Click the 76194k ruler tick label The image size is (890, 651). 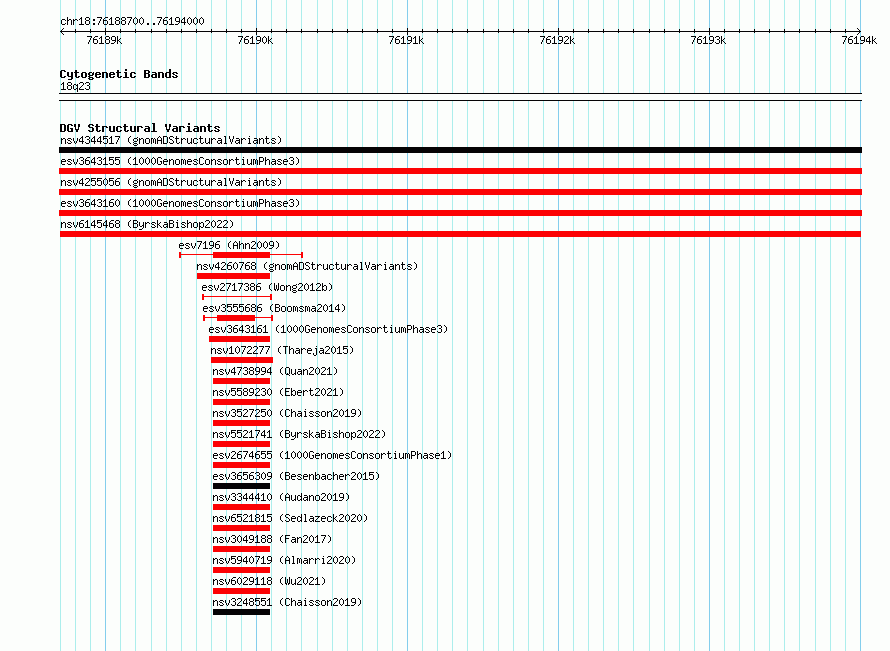pyautogui.click(x=859, y=40)
